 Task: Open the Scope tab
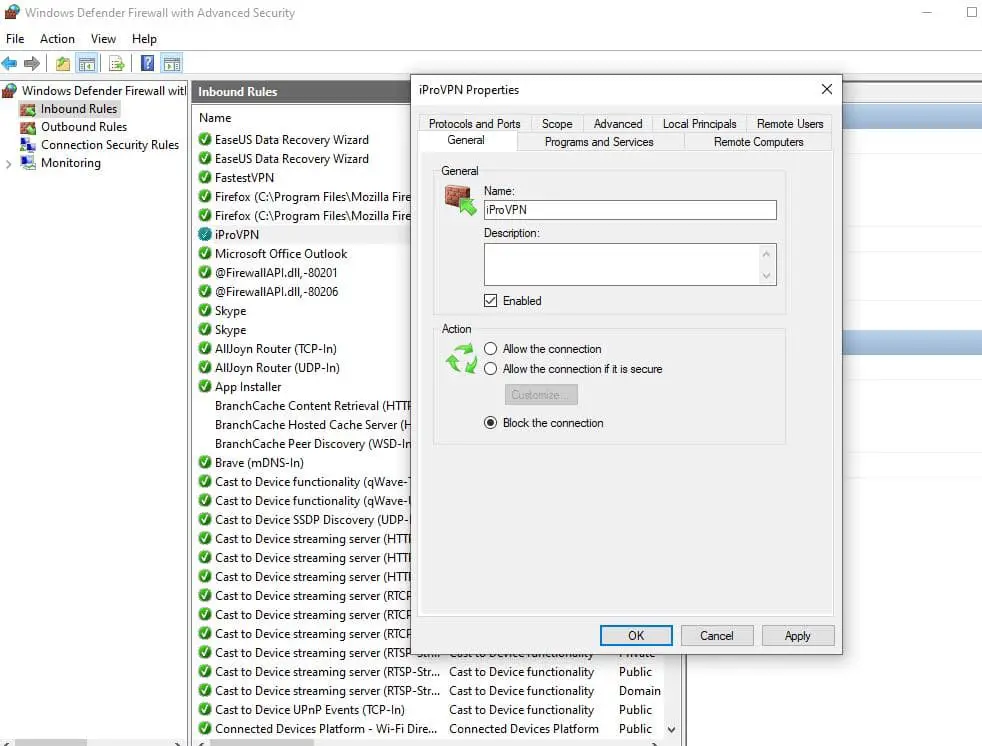pos(557,124)
